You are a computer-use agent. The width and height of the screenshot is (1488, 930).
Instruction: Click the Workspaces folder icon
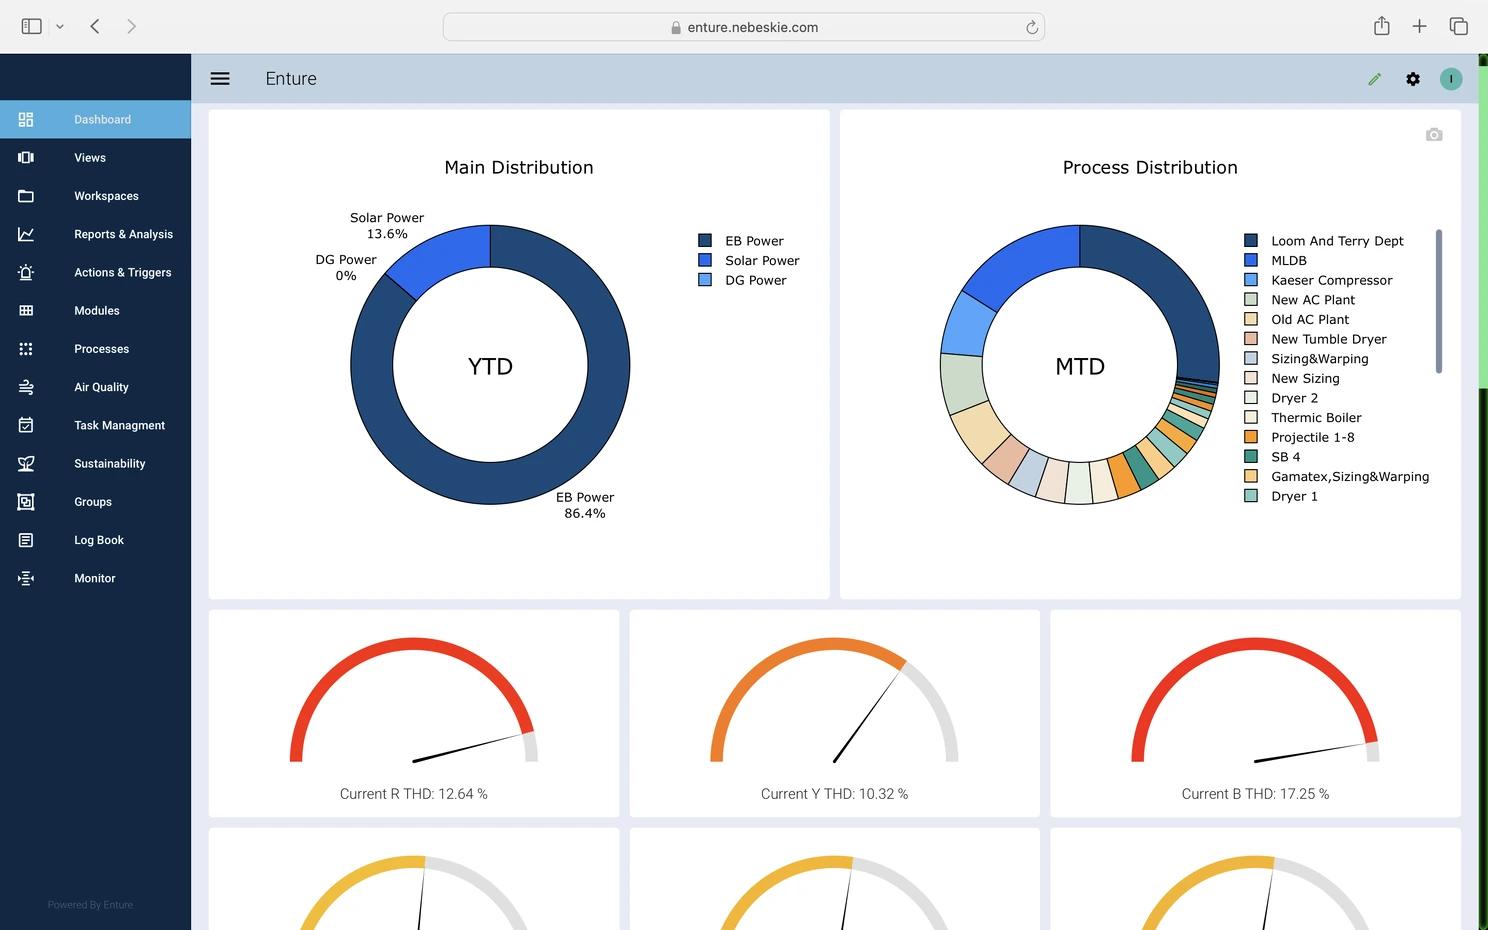pyautogui.click(x=26, y=196)
